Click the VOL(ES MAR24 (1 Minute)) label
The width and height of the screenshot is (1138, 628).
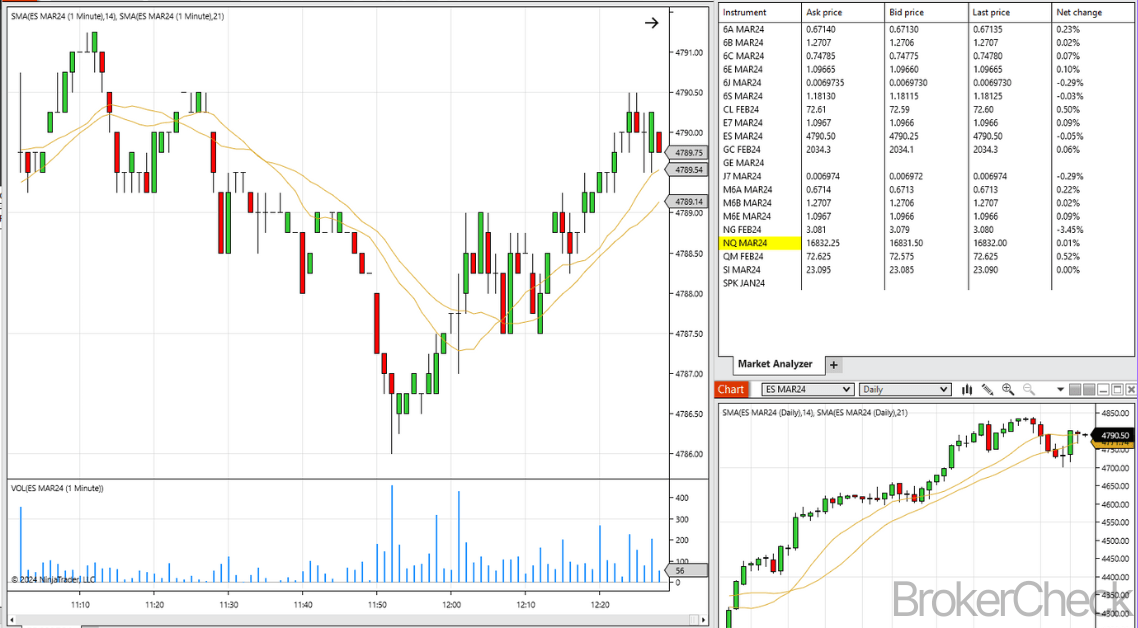57,489
